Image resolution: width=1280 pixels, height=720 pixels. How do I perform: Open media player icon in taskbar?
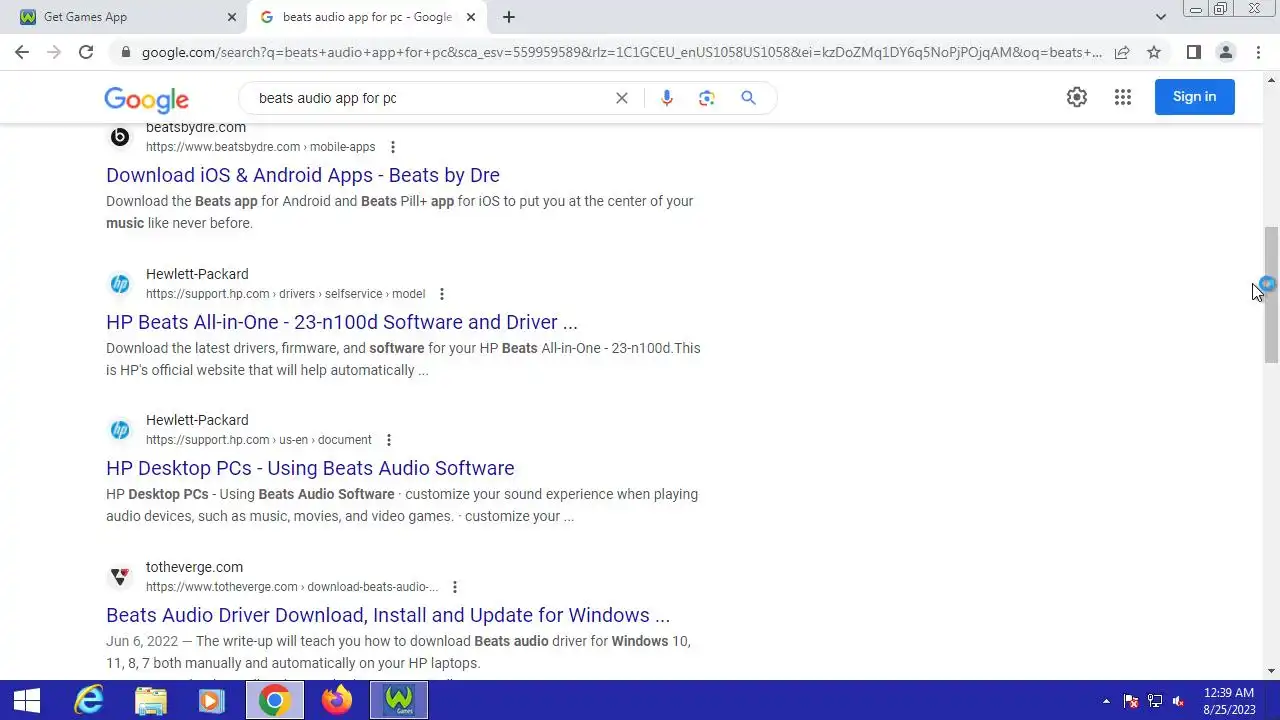pyautogui.click(x=211, y=701)
